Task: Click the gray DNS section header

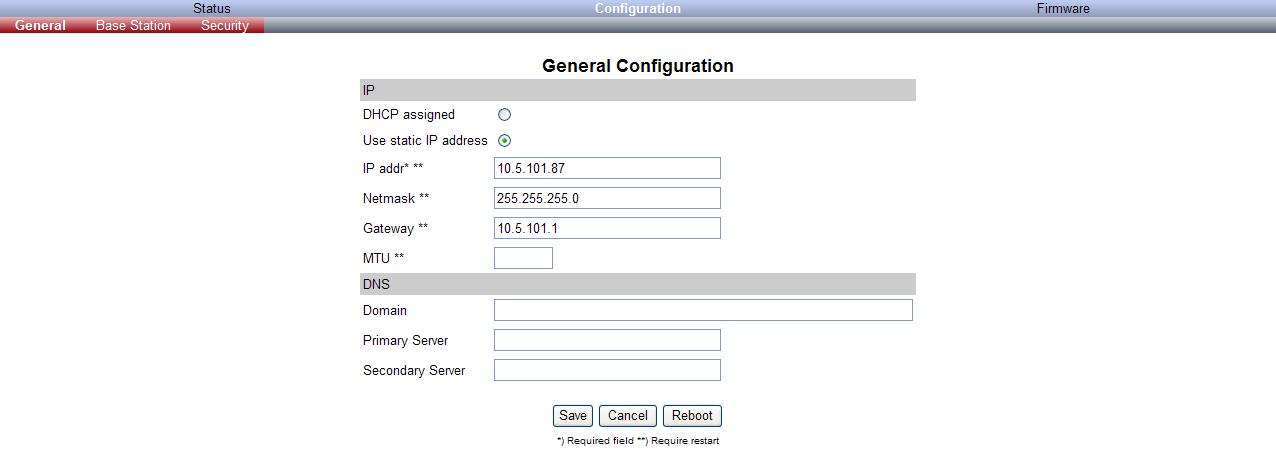Action: coord(638,284)
